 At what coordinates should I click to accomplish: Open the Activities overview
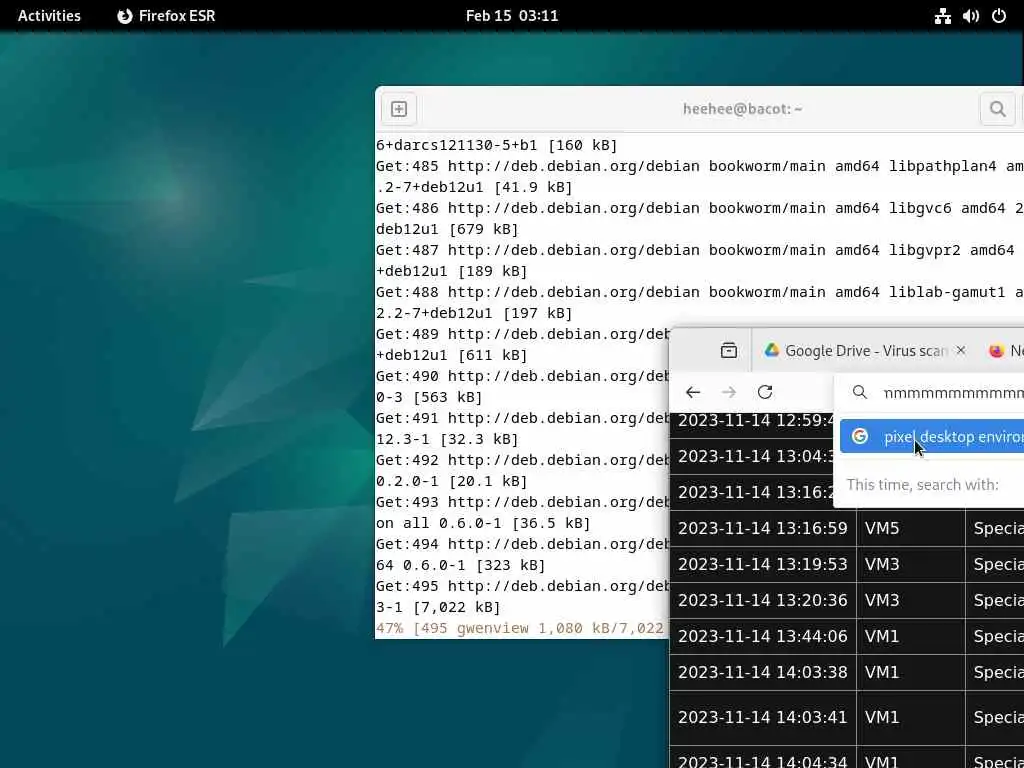coord(49,16)
